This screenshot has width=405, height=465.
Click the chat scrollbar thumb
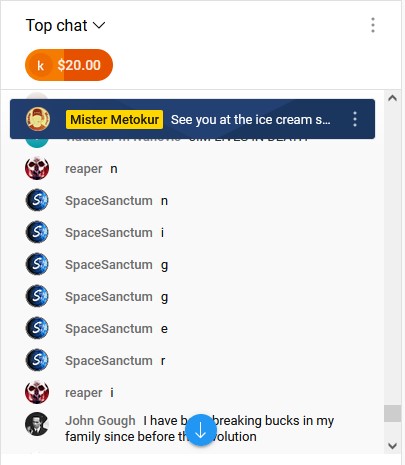pyautogui.click(x=393, y=414)
